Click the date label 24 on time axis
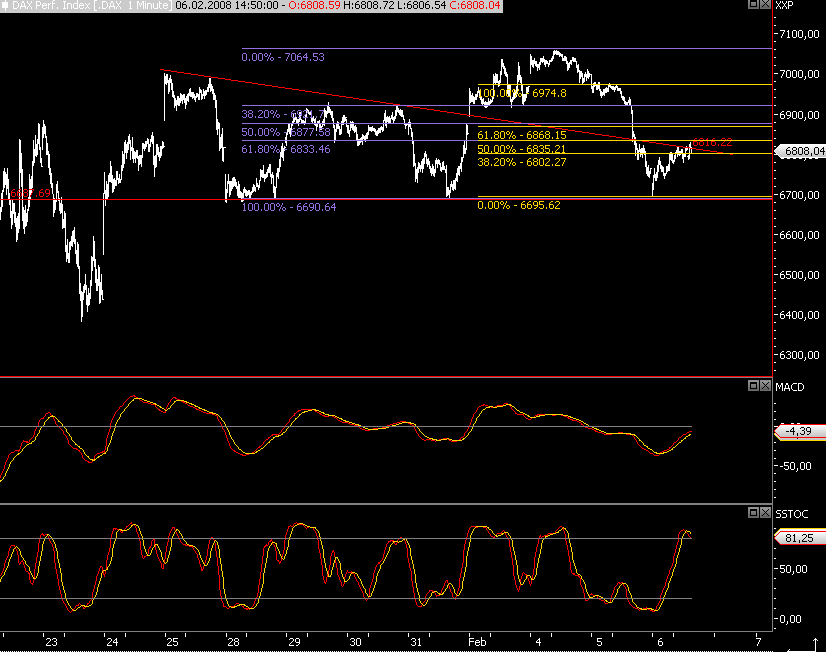The height and width of the screenshot is (652, 826). [x=112, y=642]
